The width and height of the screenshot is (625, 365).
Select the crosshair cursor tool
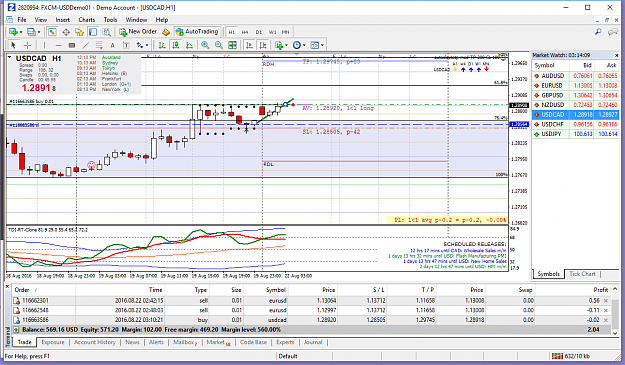(27, 45)
